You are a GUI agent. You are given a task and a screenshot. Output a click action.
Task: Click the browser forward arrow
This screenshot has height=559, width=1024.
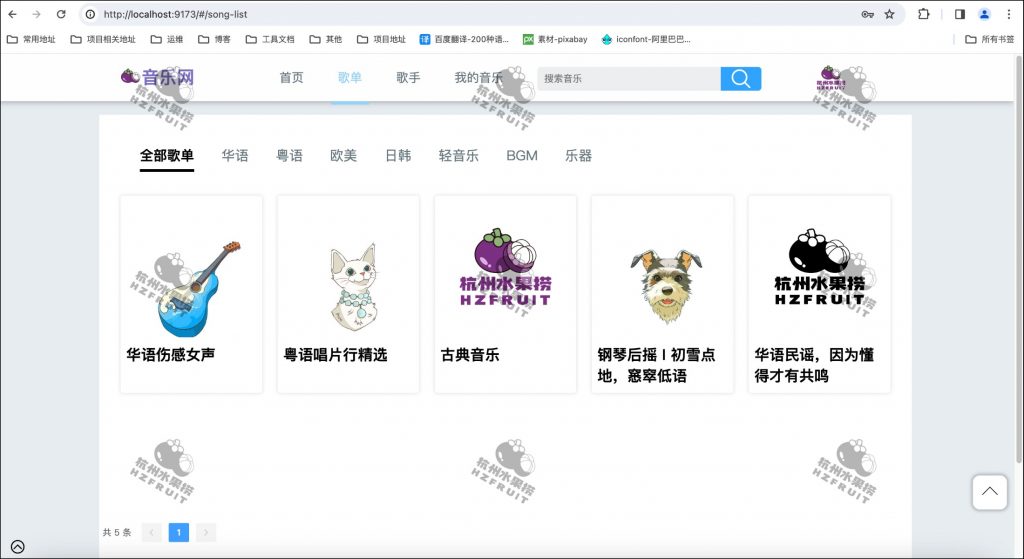[x=37, y=14]
